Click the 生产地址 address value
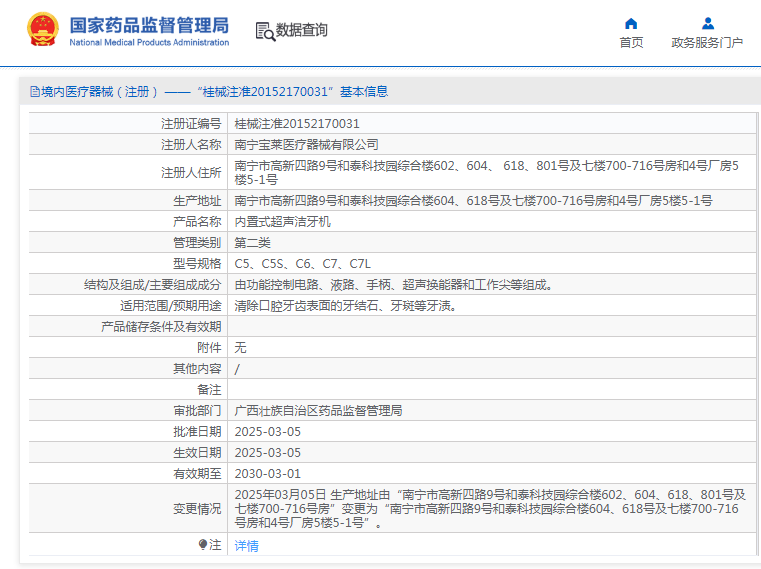Viewport: 761px width, 569px height. pyautogui.click(x=473, y=201)
